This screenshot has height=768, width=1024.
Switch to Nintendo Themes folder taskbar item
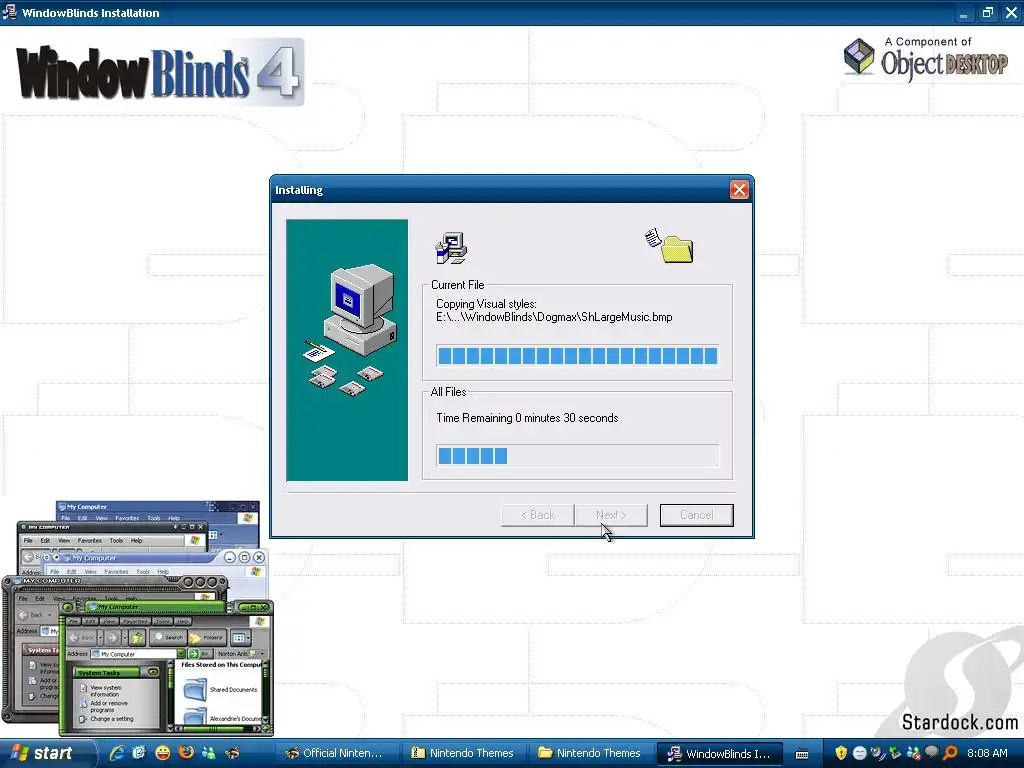tap(590, 753)
